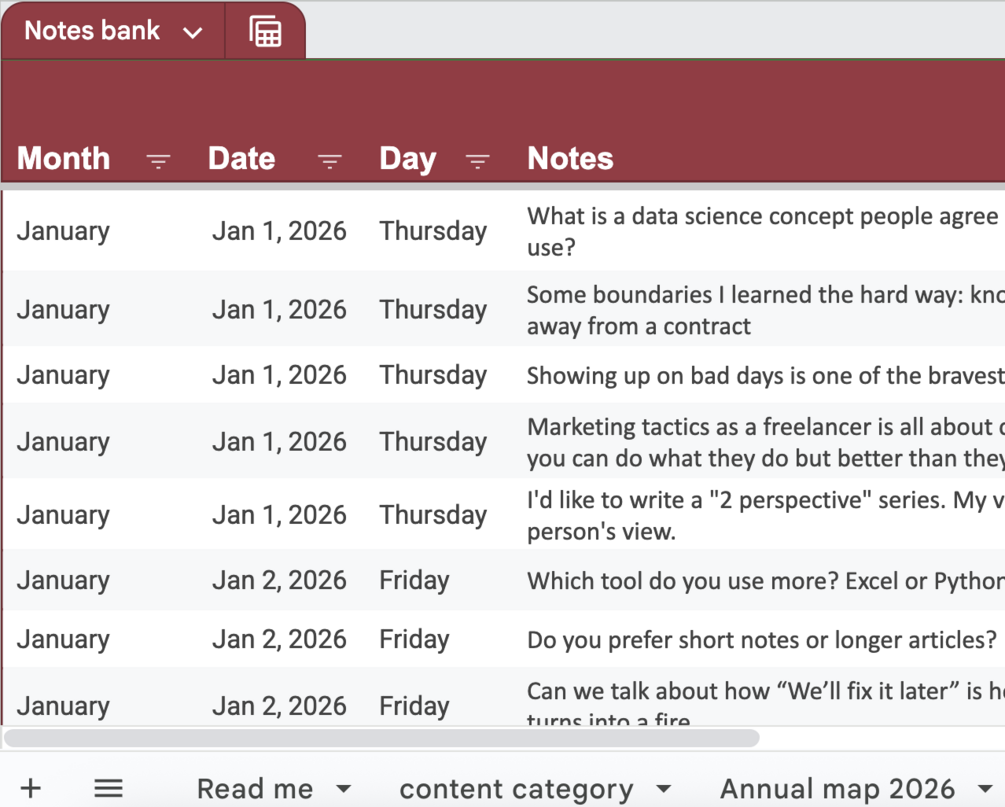Screen dimensions: 1005x807
Task: Switch to the Read me sheet tab
Action: [x=254, y=789]
